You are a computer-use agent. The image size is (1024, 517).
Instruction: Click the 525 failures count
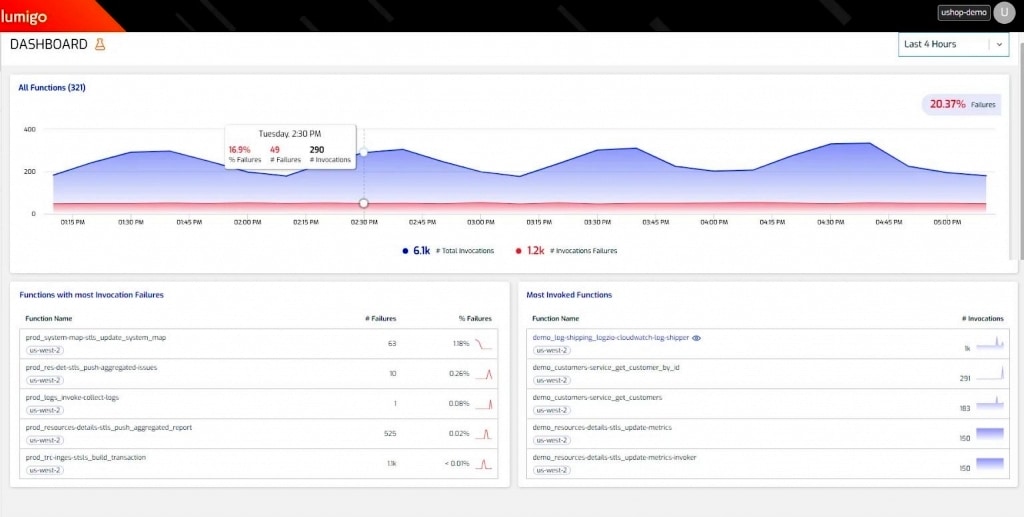pyautogui.click(x=391, y=433)
